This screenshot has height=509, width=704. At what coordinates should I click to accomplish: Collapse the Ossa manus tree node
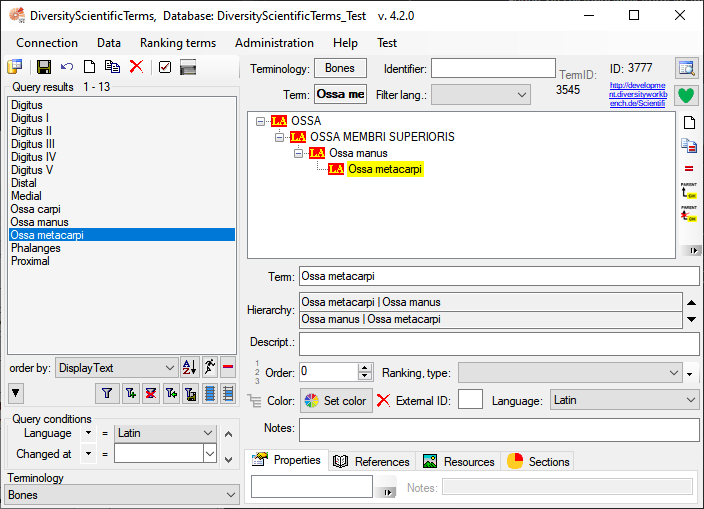(x=298, y=153)
